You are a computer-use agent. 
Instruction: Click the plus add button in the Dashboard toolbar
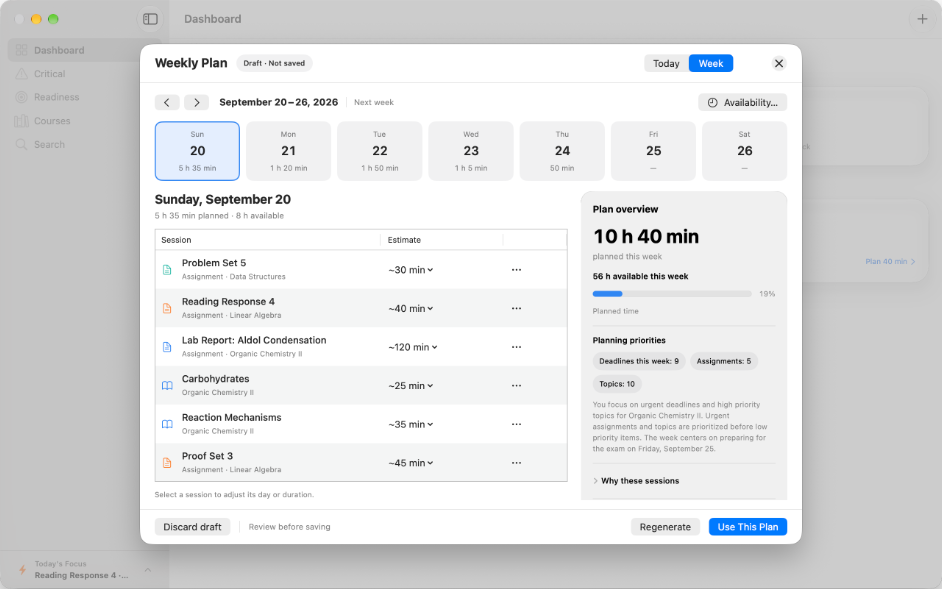pyautogui.click(x=922, y=19)
